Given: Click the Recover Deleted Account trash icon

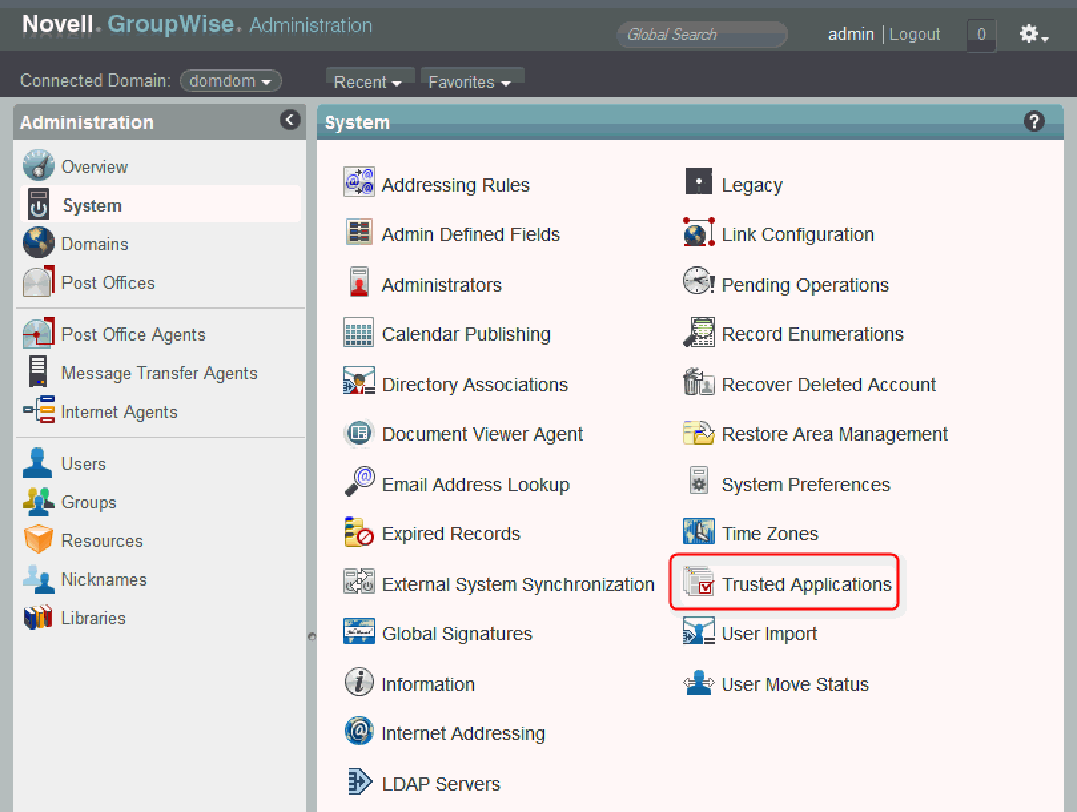Looking at the screenshot, I should pos(699,381).
